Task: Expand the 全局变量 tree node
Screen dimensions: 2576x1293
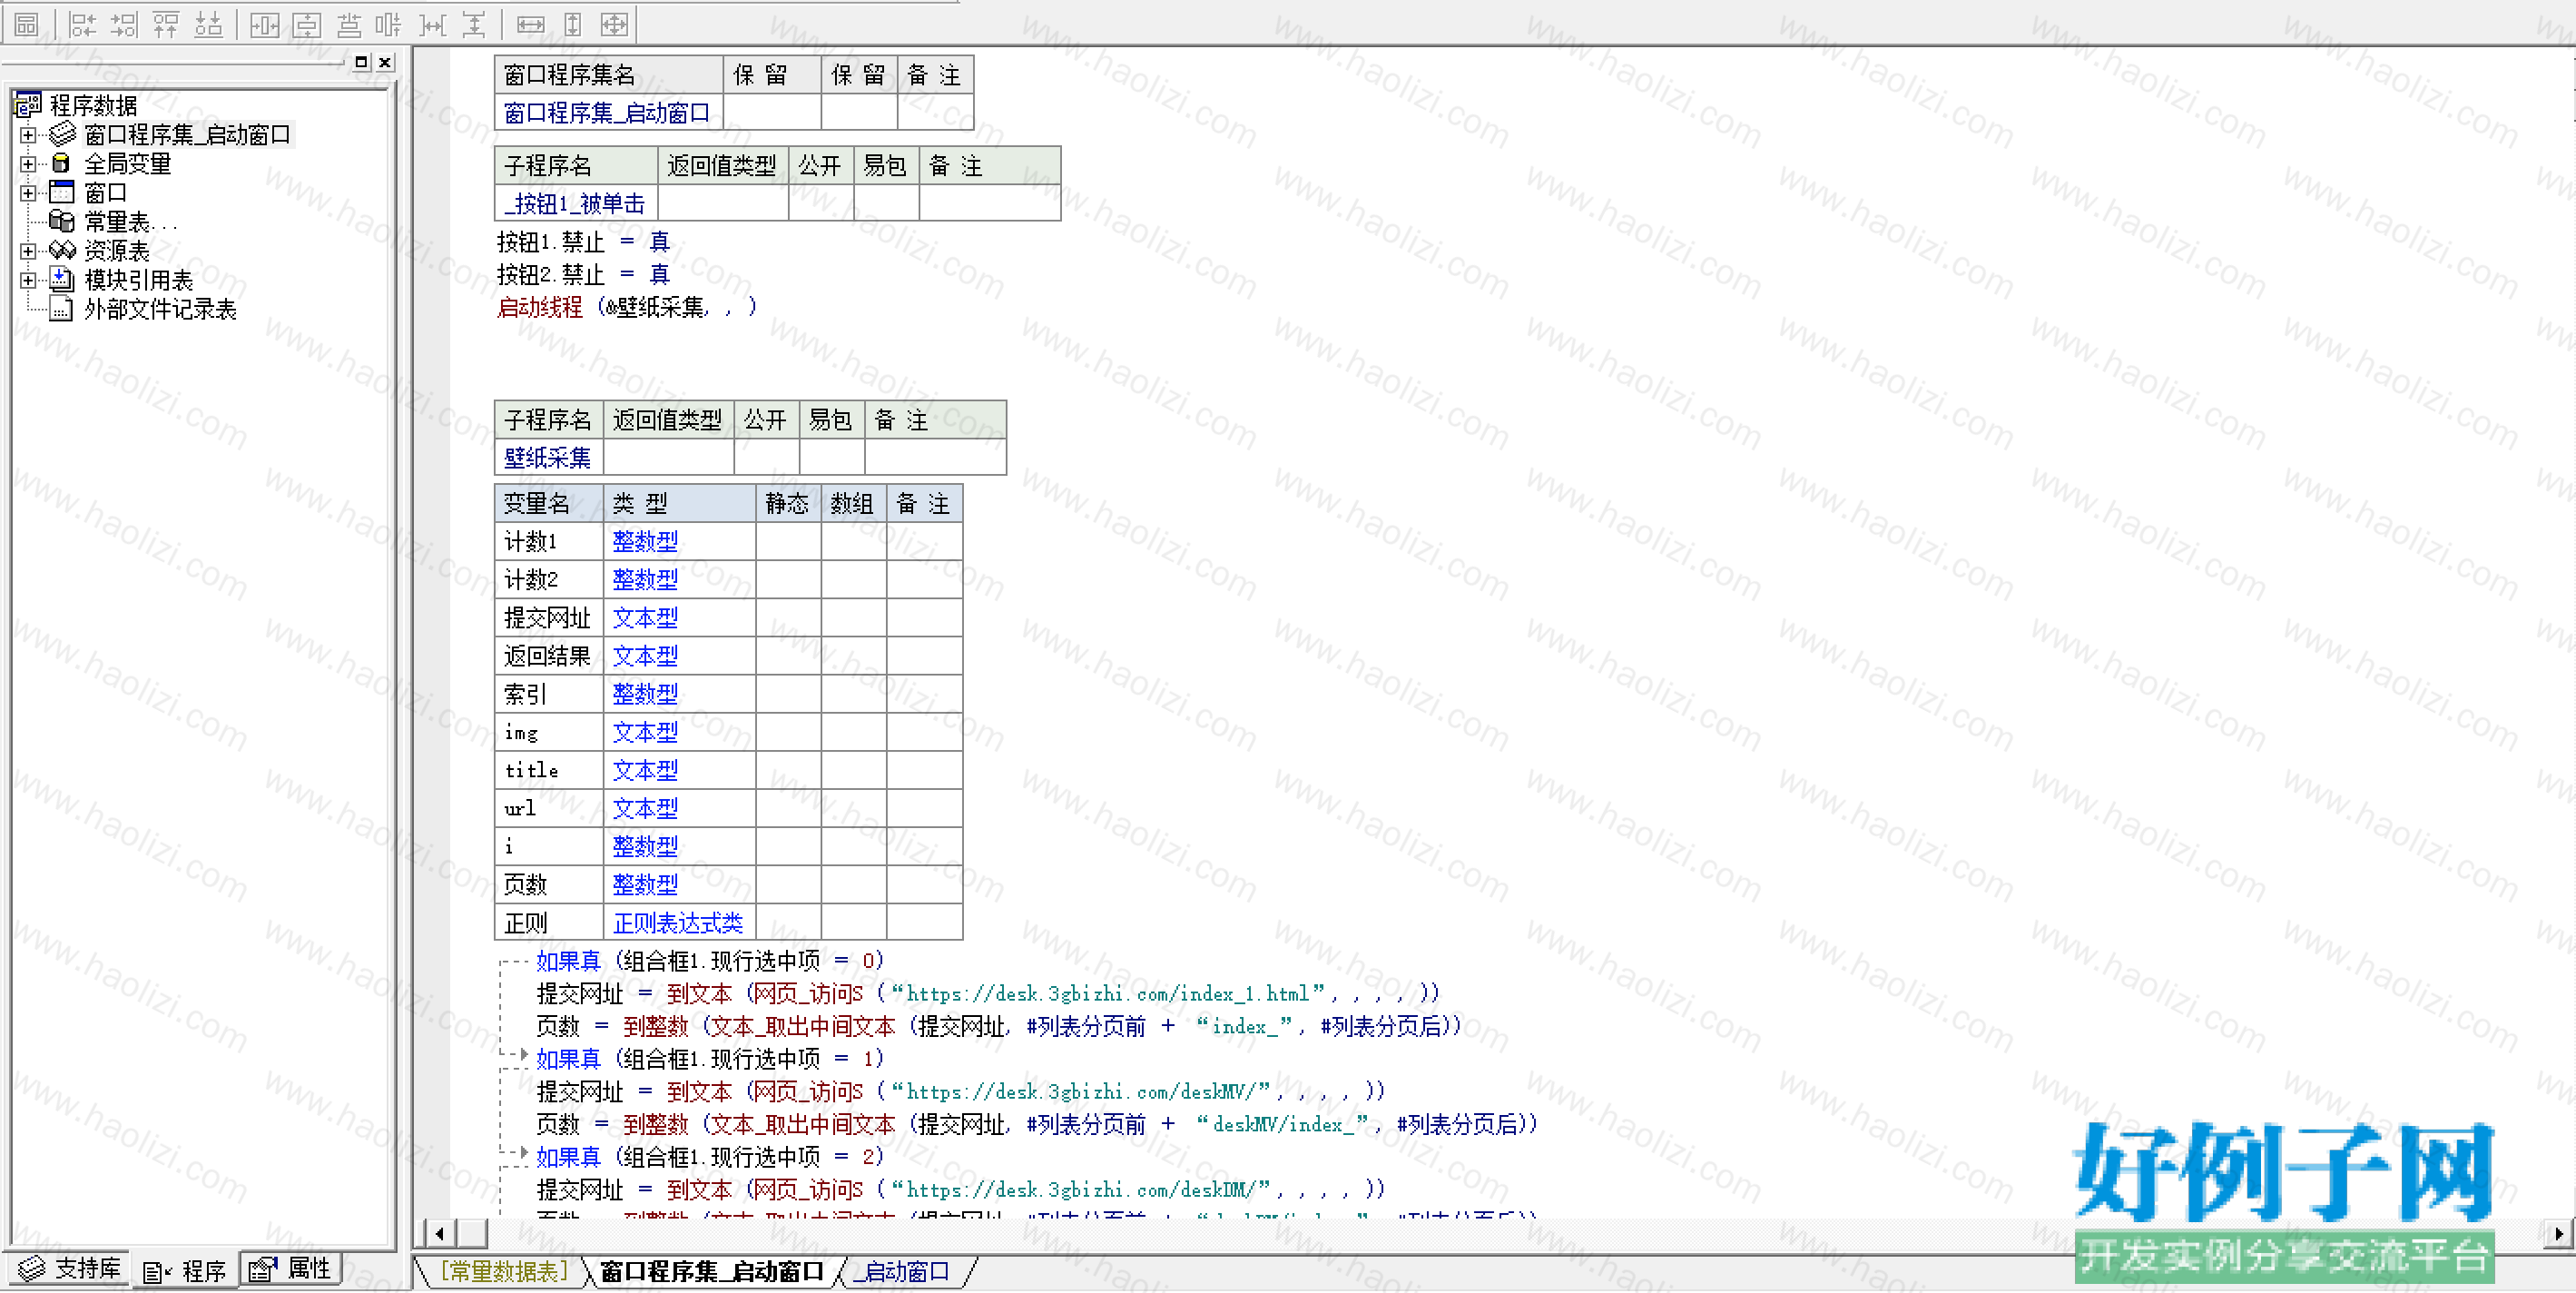Action: point(28,163)
